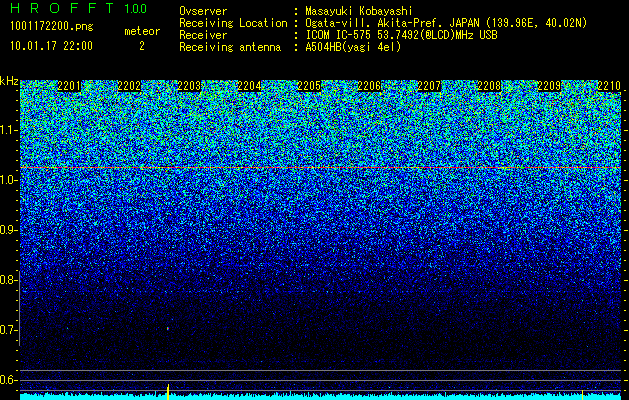
Task: Click the Receiving Location text line
Action: 383,23
